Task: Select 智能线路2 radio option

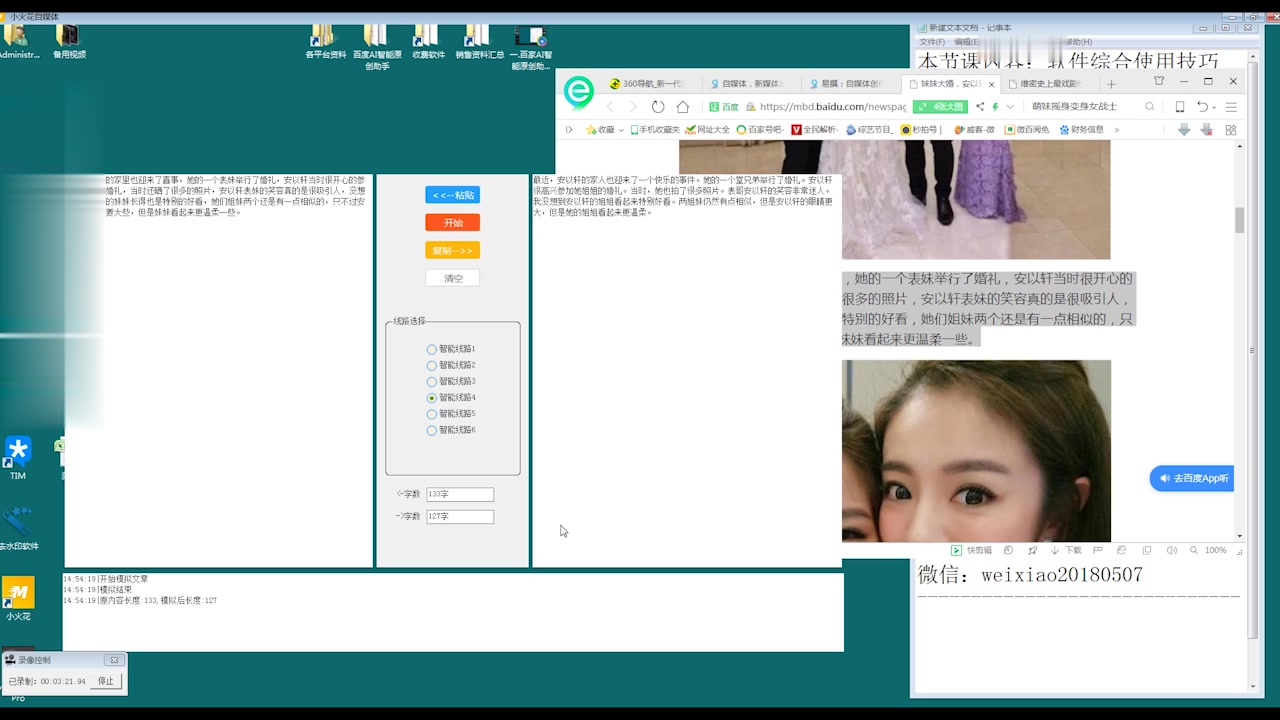Action: (x=451, y=365)
